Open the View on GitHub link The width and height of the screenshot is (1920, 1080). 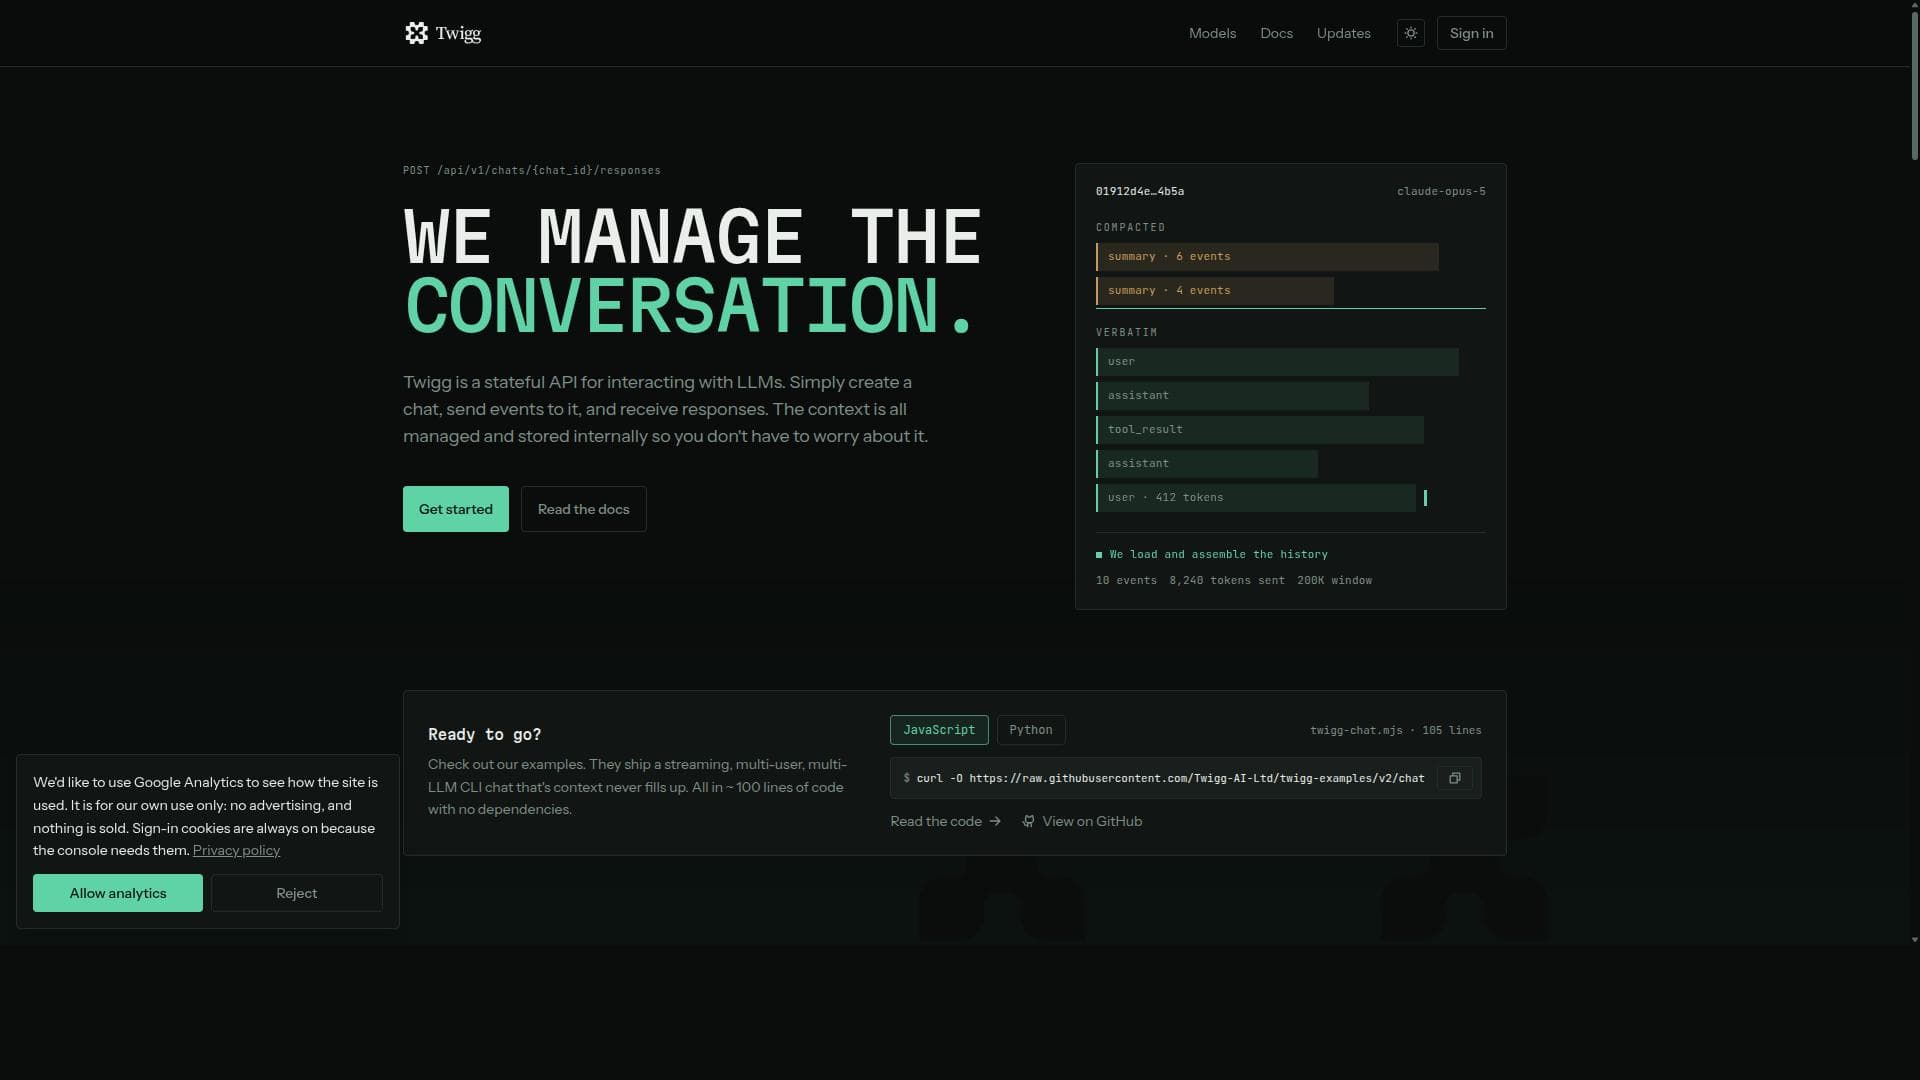point(1082,821)
